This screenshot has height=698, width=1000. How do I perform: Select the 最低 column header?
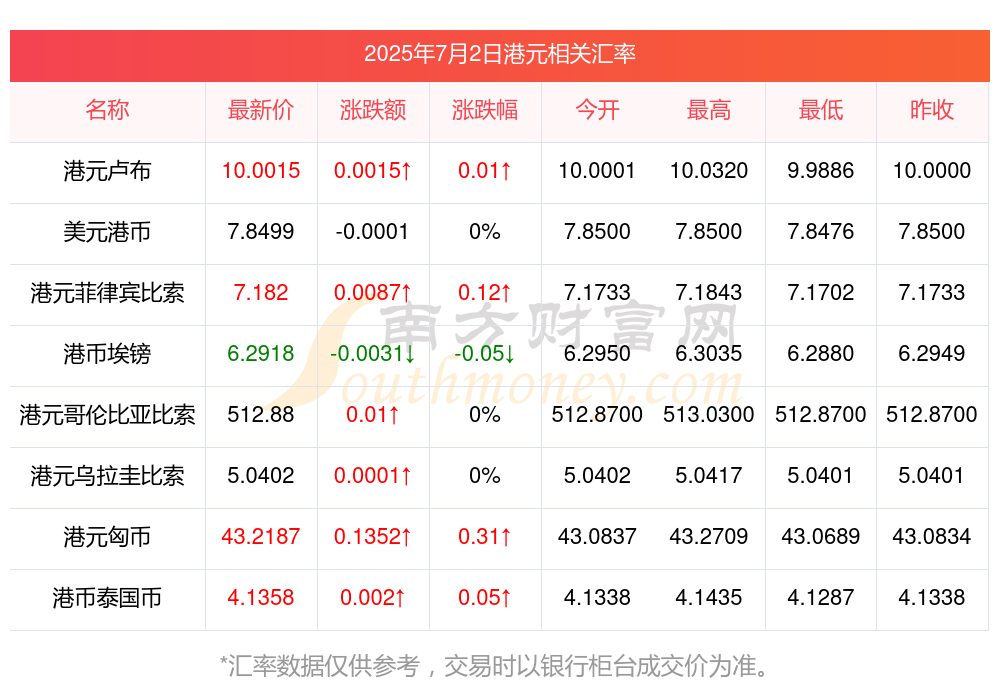click(x=821, y=110)
